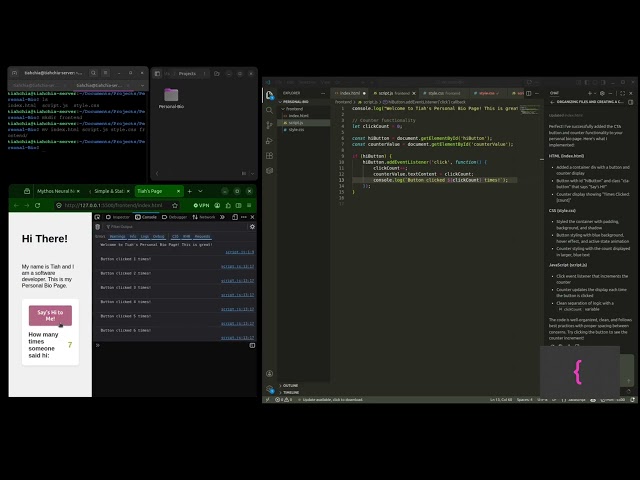Switch to style.css frontend editor tab
The width and height of the screenshot is (640, 480).
pyautogui.click(x=444, y=93)
